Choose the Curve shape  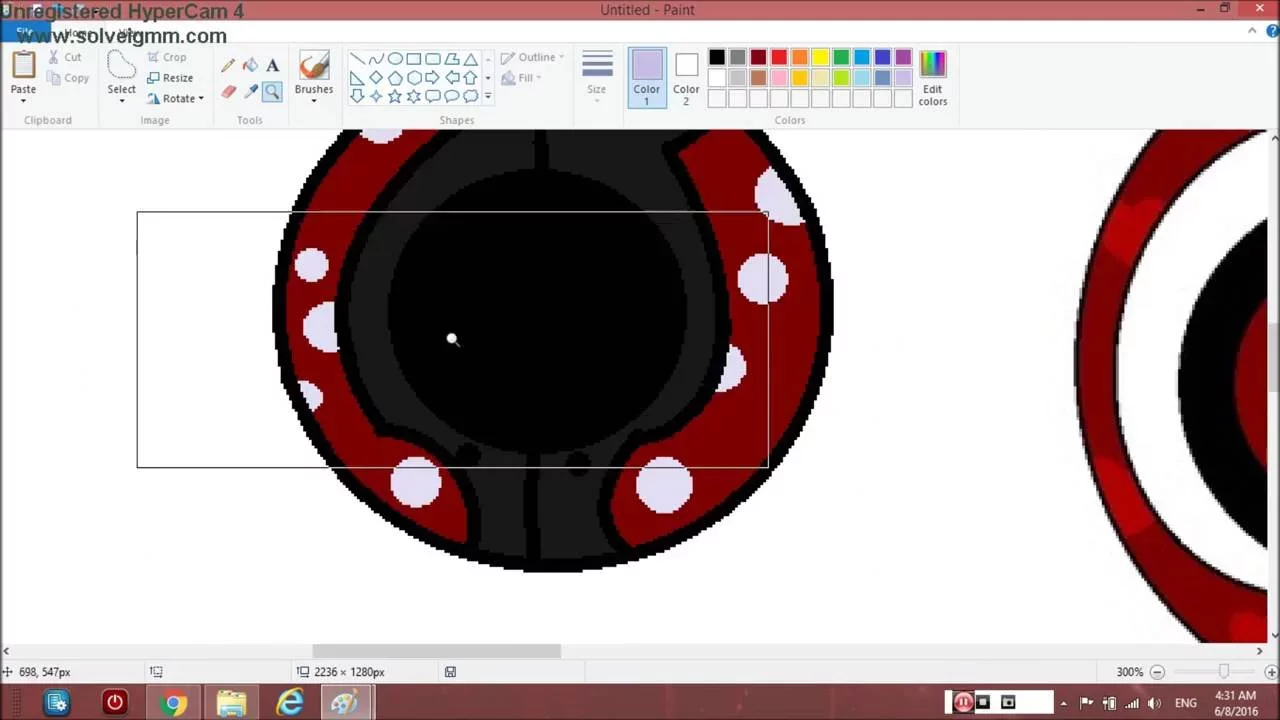point(377,59)
